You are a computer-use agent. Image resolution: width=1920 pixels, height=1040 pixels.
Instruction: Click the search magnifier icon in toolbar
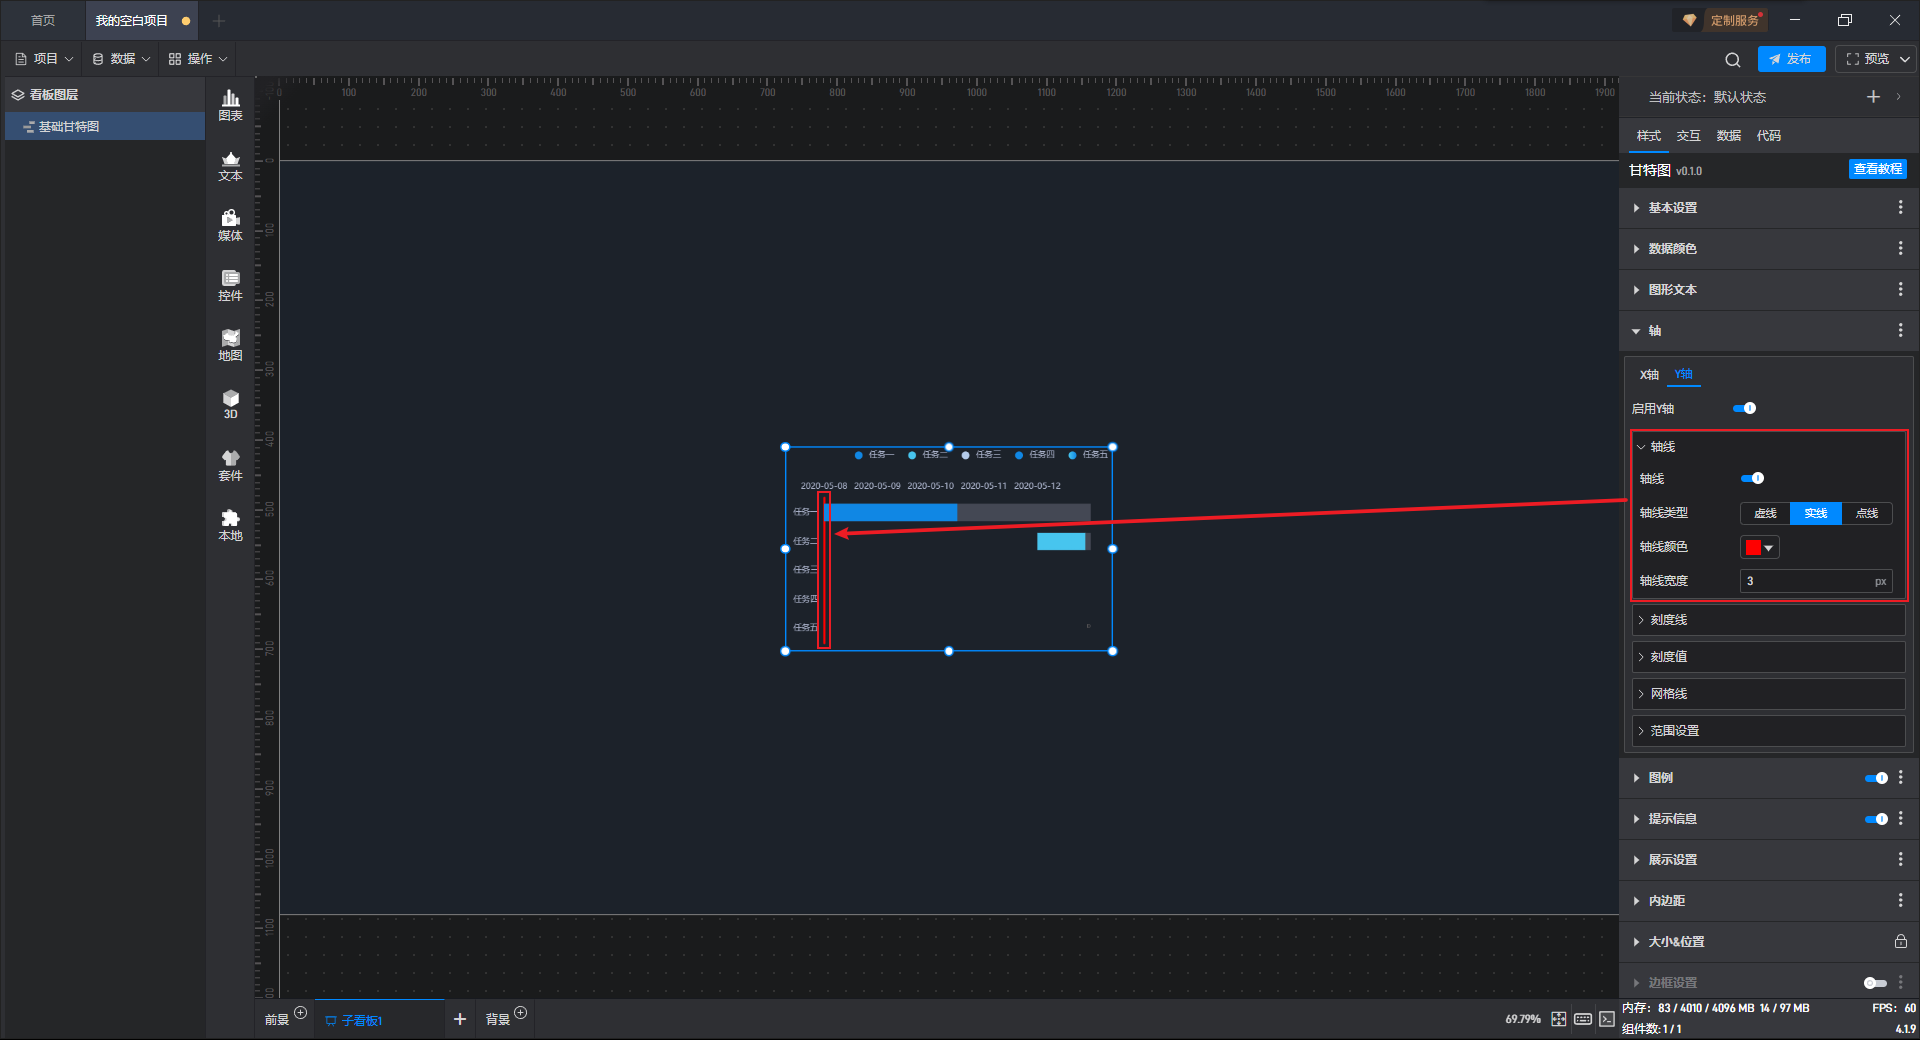pos(1732,59)
